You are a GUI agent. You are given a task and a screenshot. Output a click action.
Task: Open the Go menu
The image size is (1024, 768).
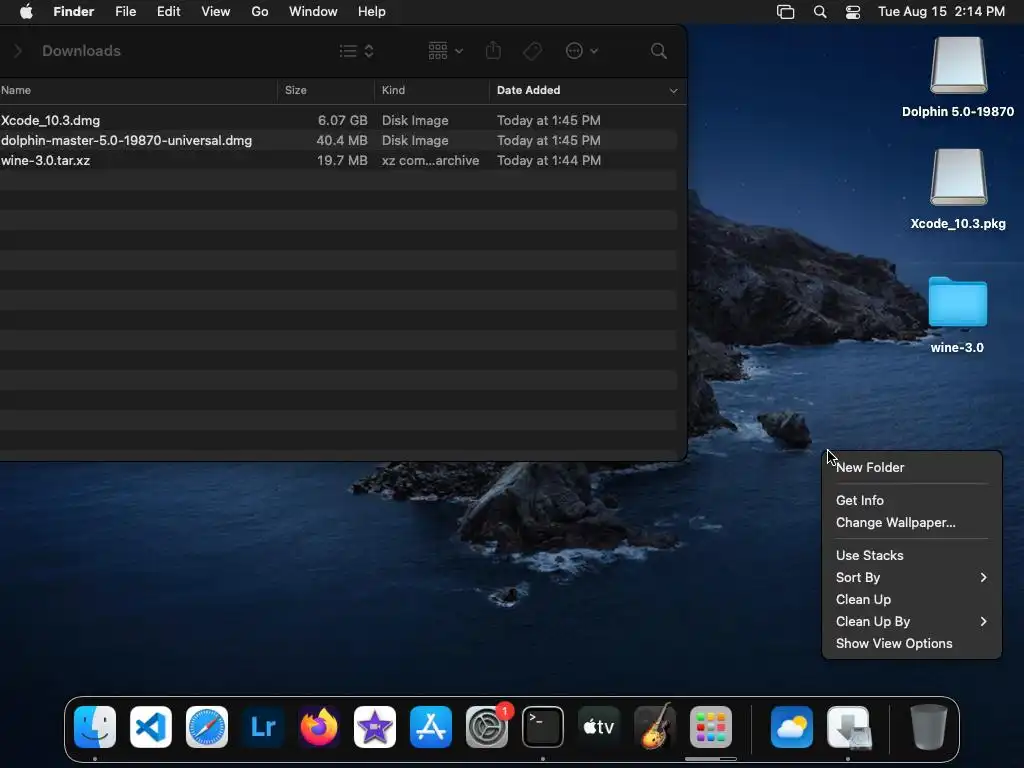(x=260, y=12)
